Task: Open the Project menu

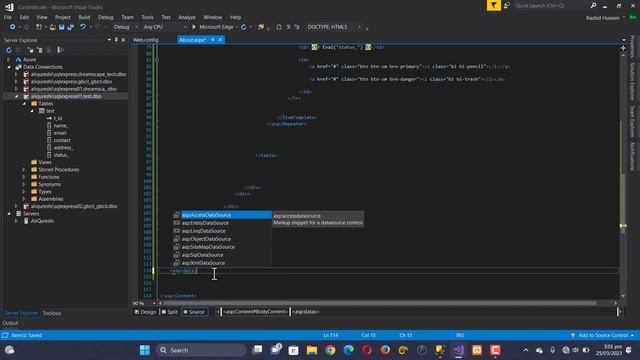Action: 62,17
